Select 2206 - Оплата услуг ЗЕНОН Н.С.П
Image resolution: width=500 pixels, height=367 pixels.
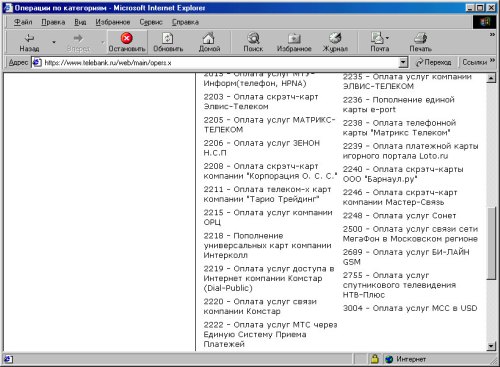pos(262,148)
